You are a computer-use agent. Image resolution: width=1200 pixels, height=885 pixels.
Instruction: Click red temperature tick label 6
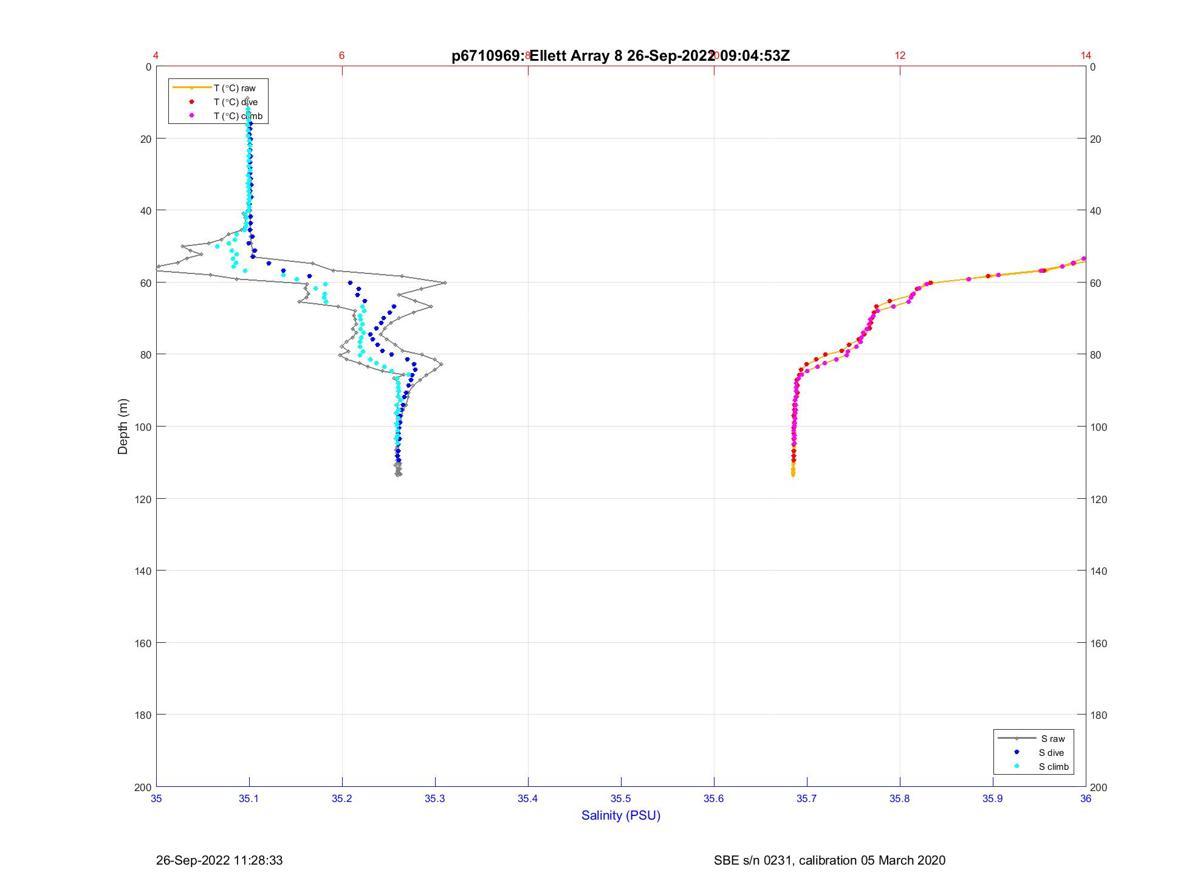[342, 55]
